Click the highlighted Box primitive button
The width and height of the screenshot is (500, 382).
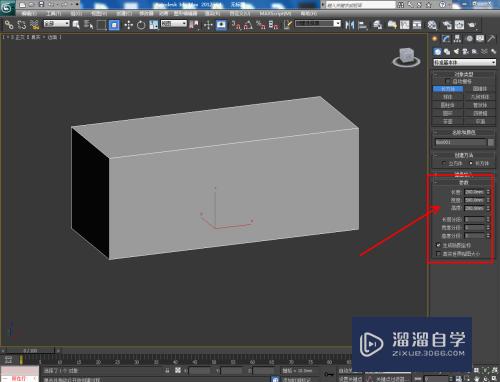click(448, 89)
